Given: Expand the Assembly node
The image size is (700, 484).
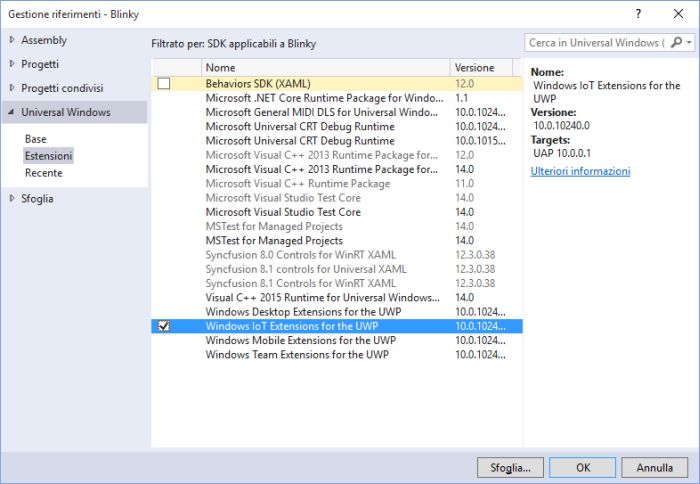Looking at the screenshot, I should click(12, 40).
